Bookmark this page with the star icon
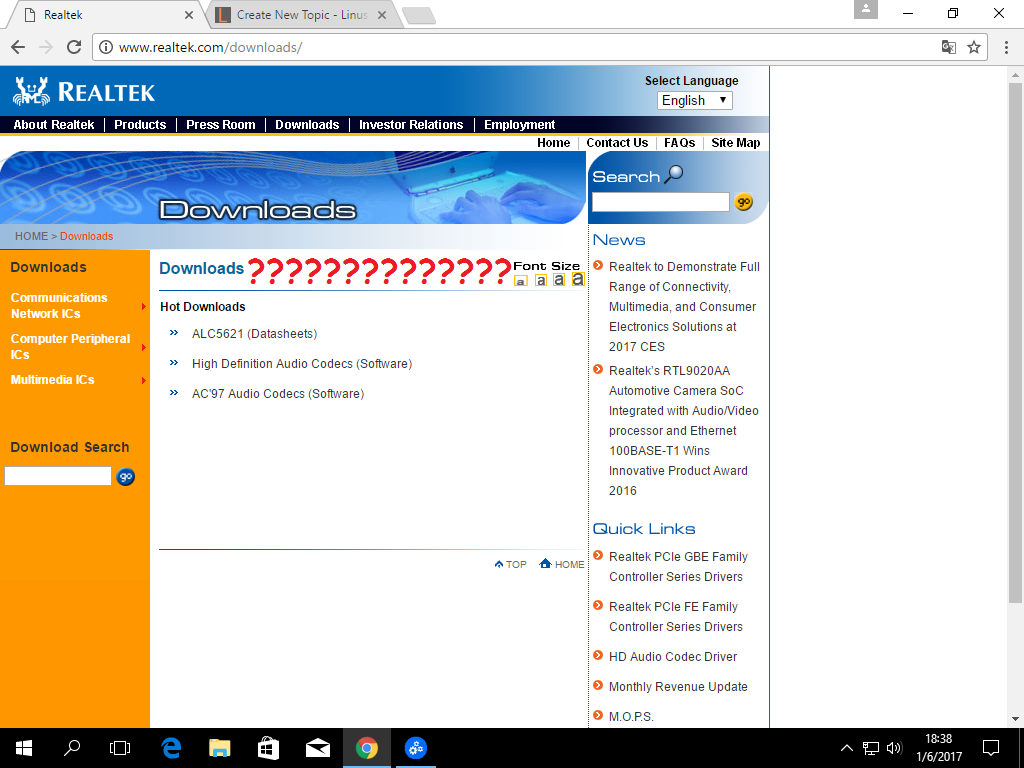 tap(974, 47)
